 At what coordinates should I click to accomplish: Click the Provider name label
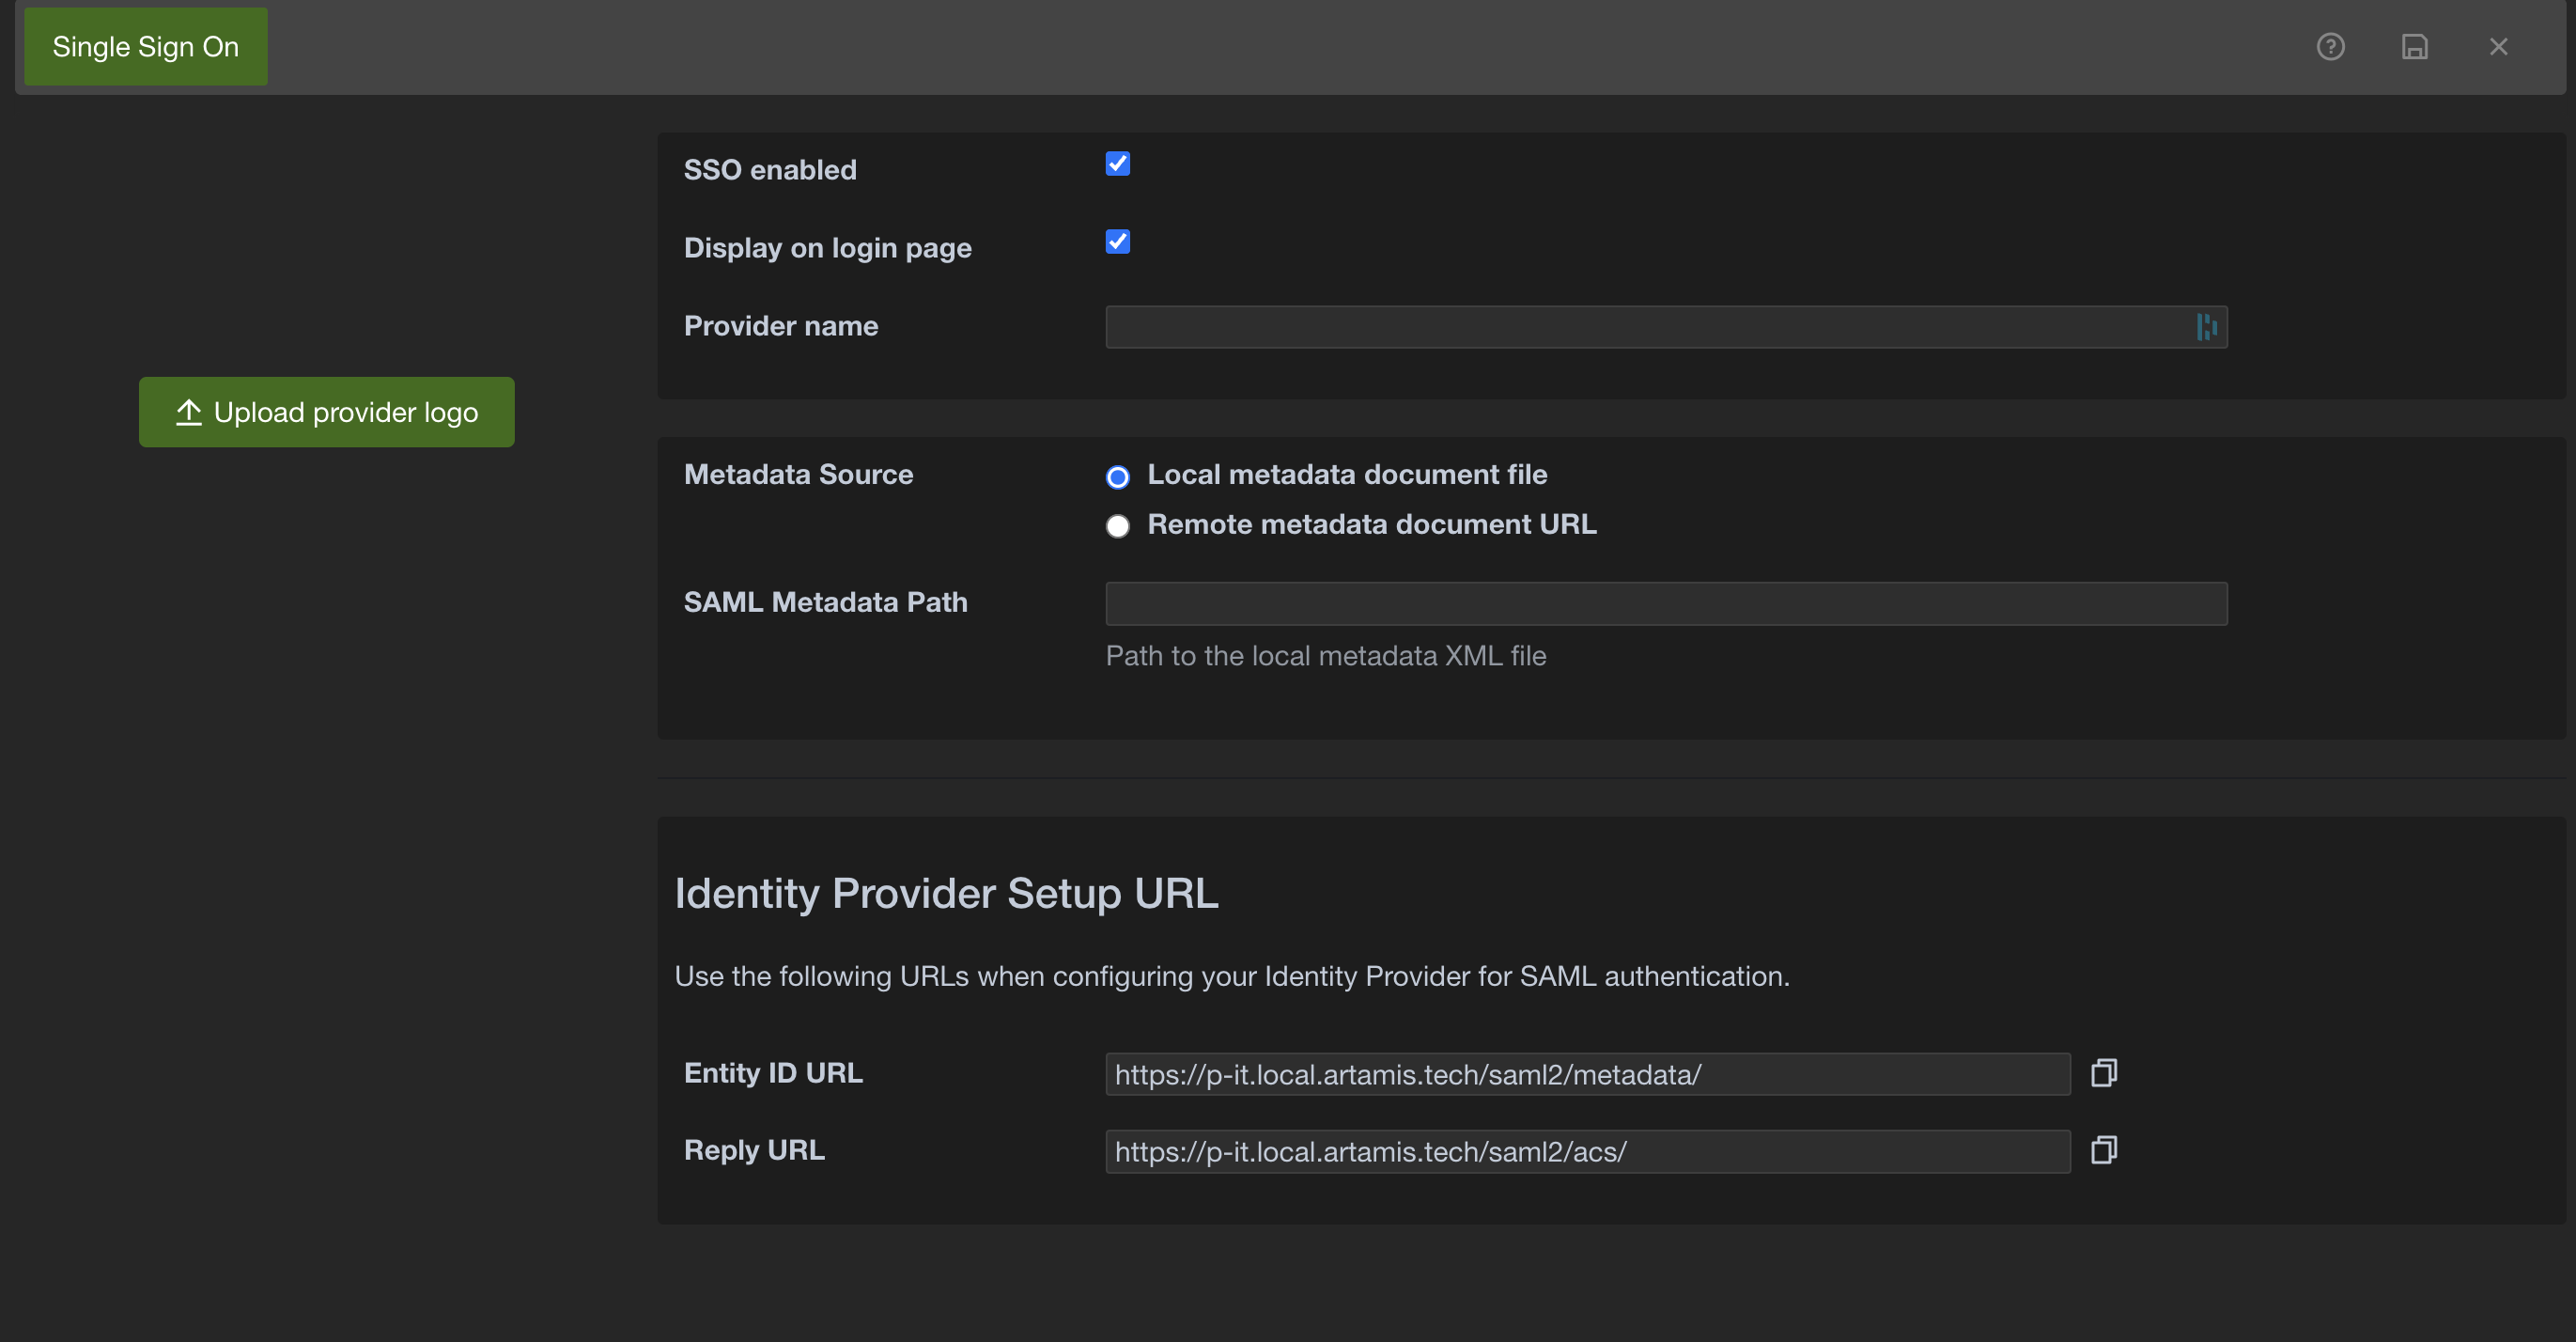tap(781, 326)
